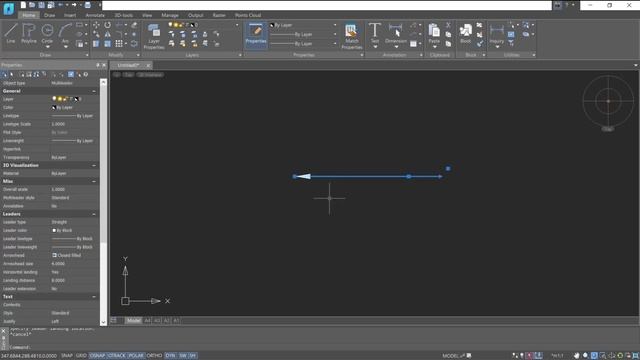This screenshot has width=640, height=360.
Task: Click the Array grid tool icon
Action: (119, 43)
